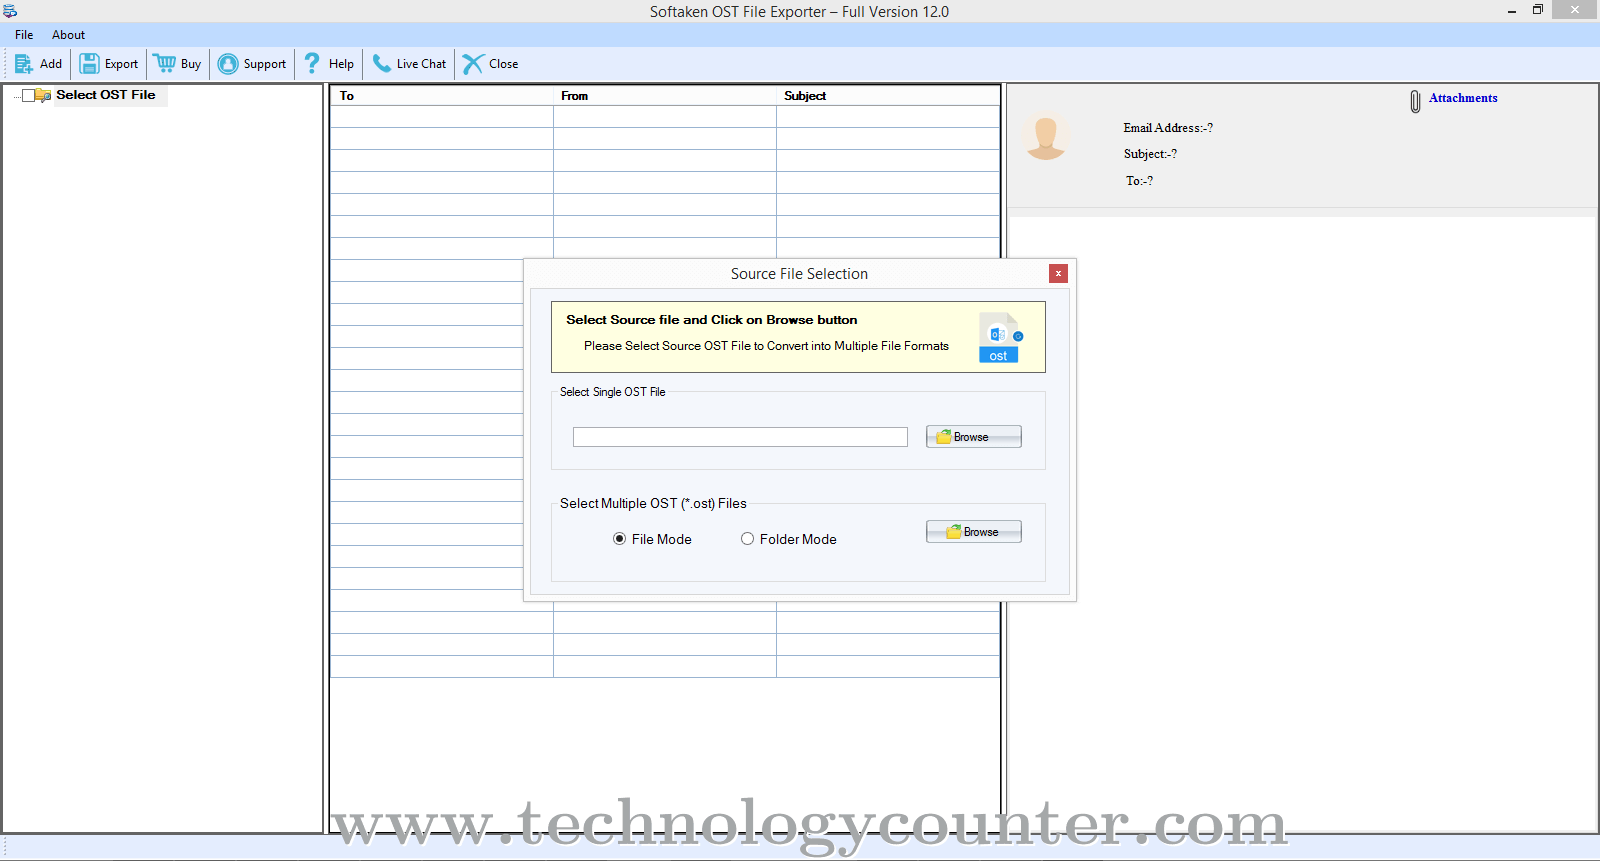Image resolution: width=1600 pixels, height=861 pixels.
Task: Minimize the Softaken application window
Action: click(1512, 11)
